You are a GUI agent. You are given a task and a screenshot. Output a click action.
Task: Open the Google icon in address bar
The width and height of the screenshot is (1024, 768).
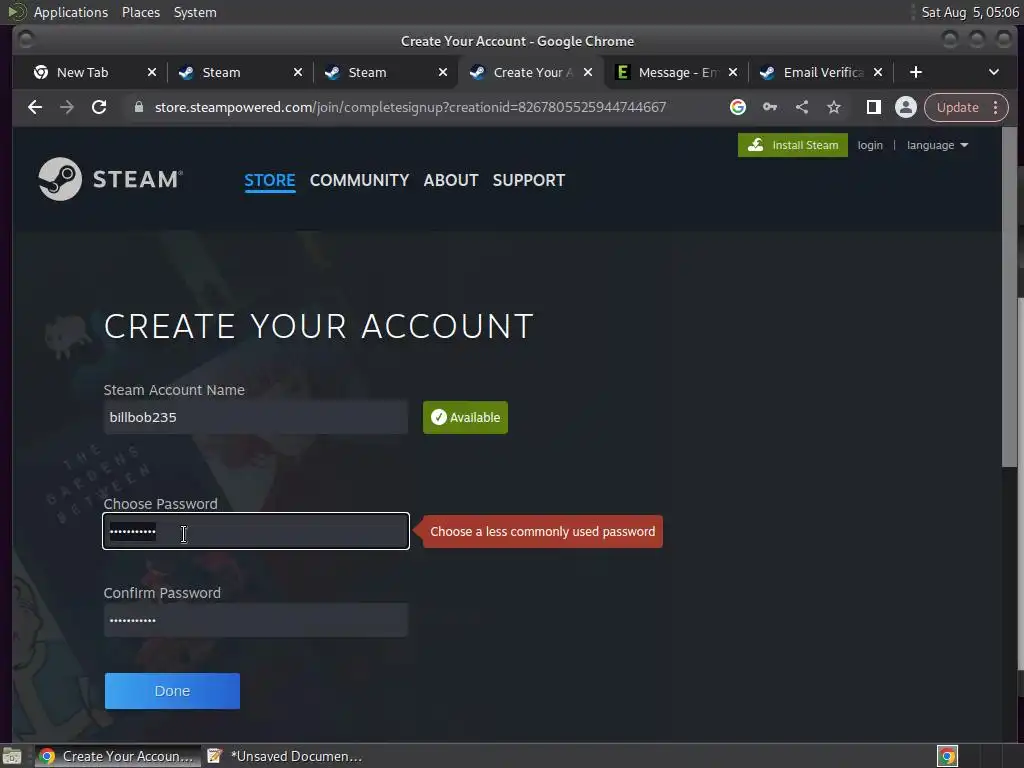(738, 107)
